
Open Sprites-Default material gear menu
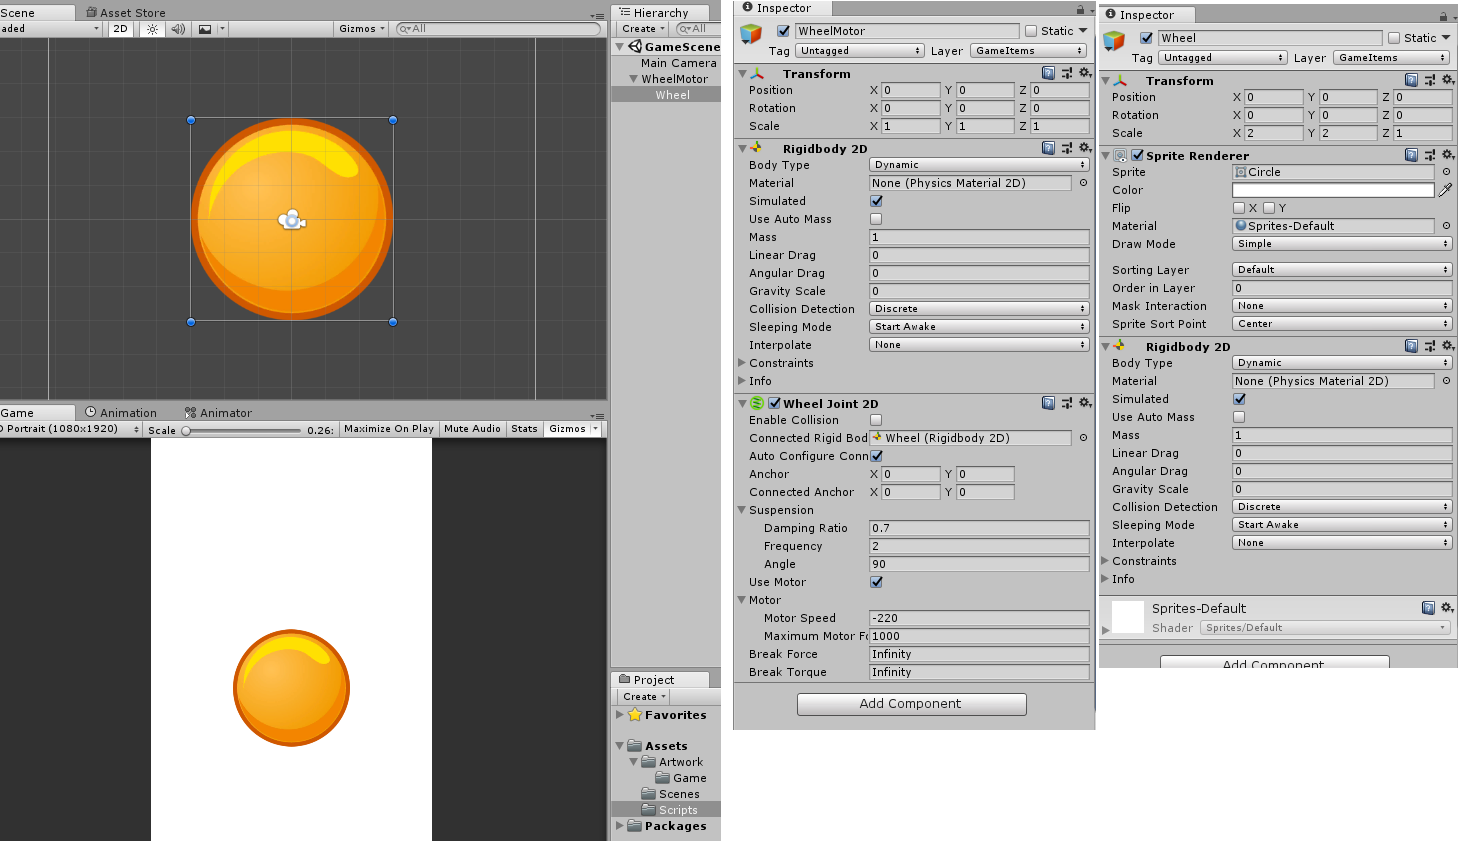click(1447, 608)
